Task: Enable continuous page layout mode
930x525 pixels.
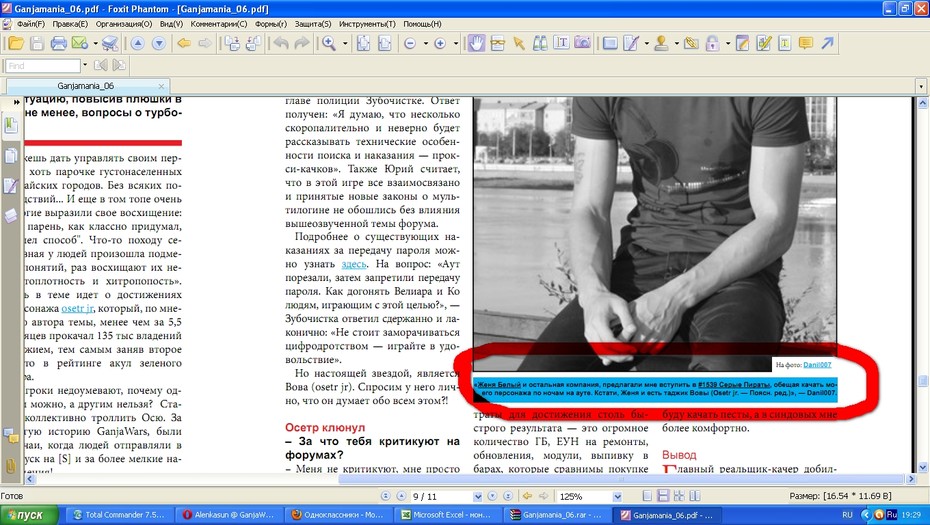Action: (663, 496)
